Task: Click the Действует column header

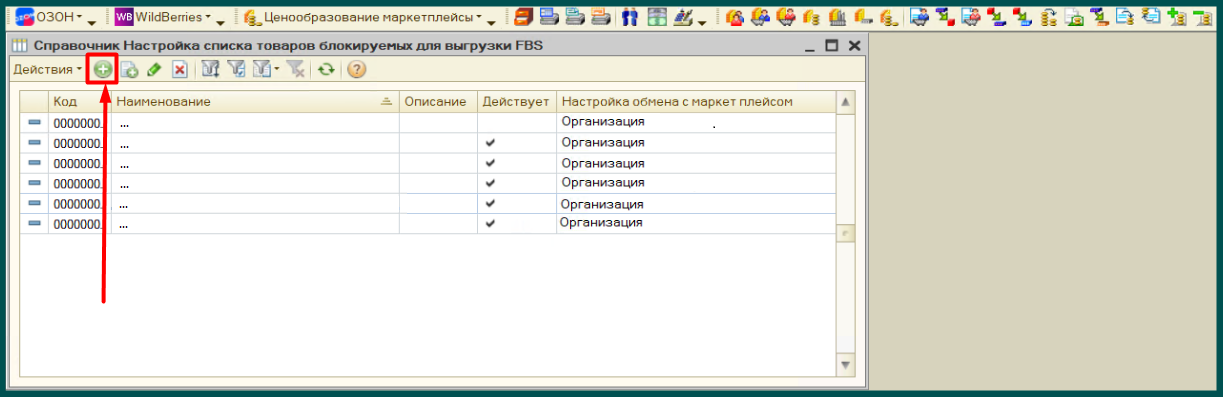Action: (516, 102)
